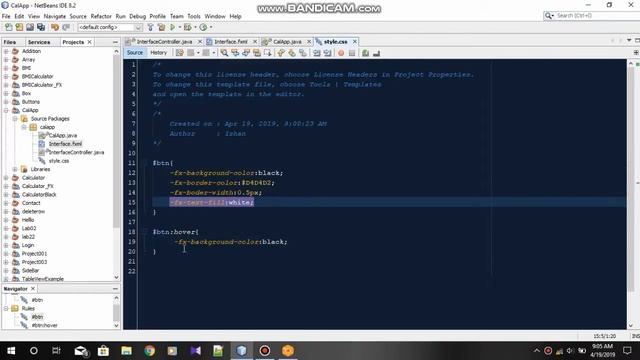This screenshot has height=360, width=640.
Task: Click the Profile Project toolbar icon
Action: [x=203, y=27]
